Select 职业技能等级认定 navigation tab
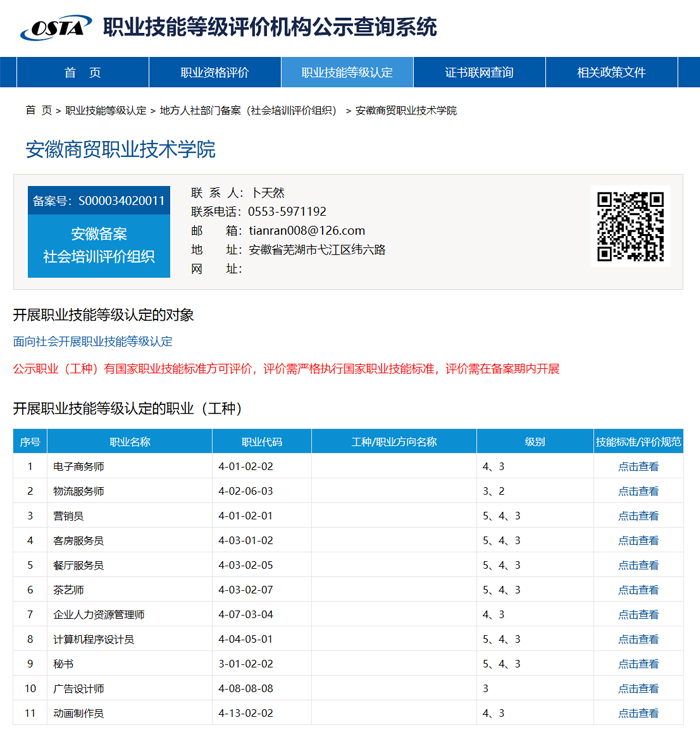The image size is (700, 729). coord(347,73)
